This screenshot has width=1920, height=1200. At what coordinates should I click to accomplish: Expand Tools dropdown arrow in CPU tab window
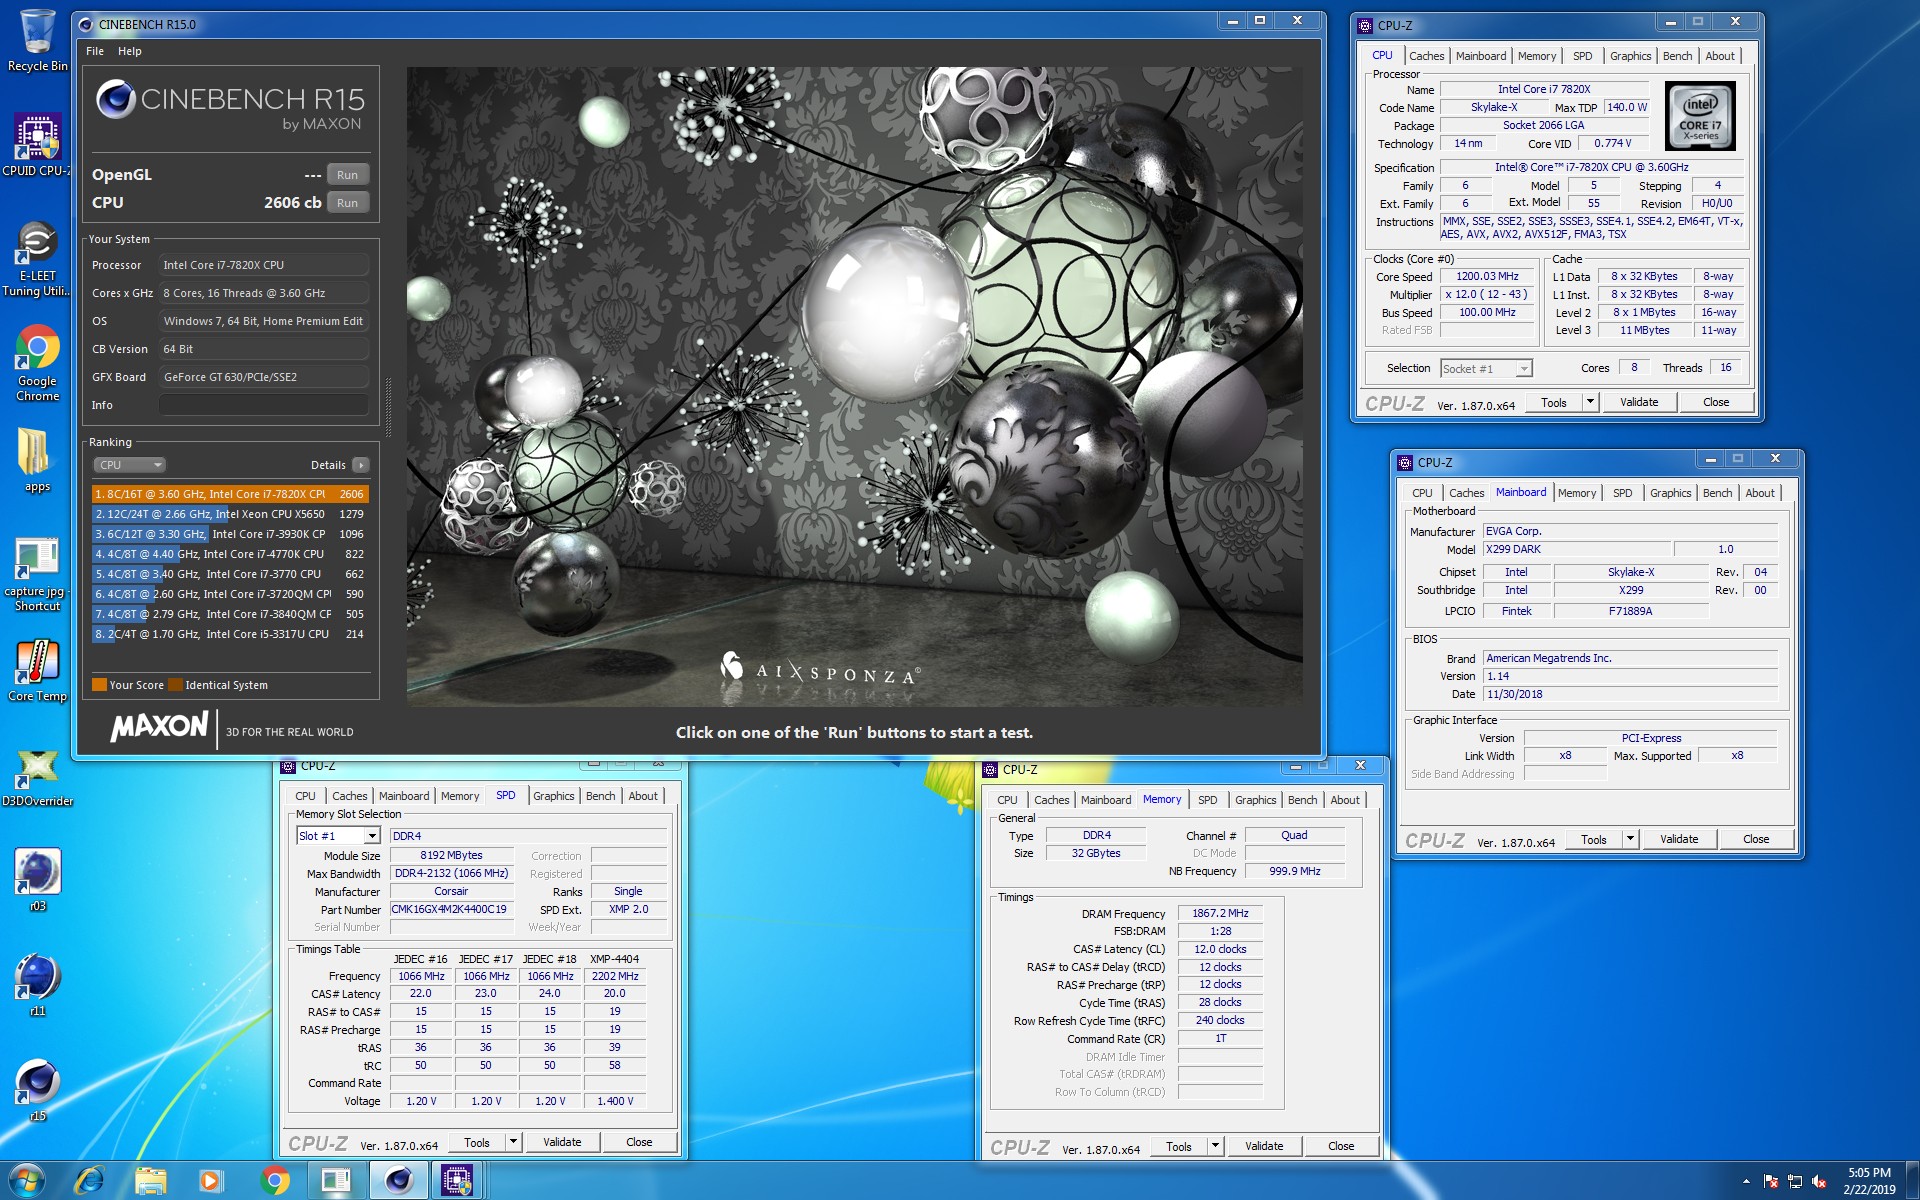(1590, 402)
